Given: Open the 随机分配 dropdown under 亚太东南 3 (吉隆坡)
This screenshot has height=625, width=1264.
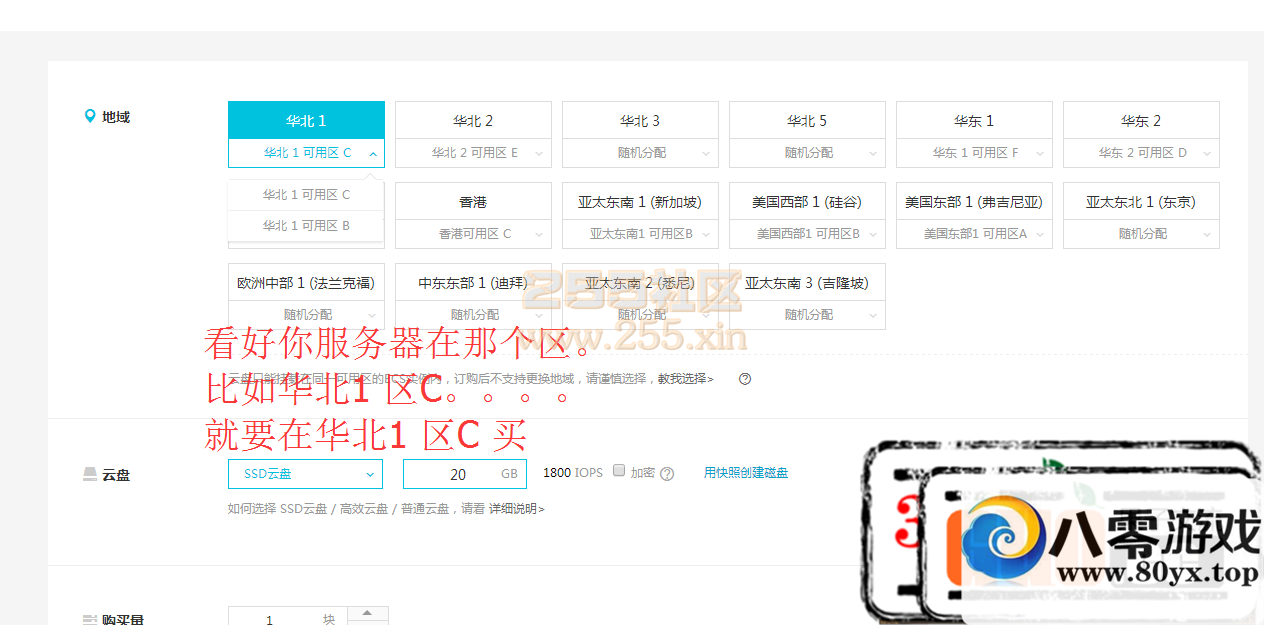Looking at the screenshot, I should pyautogui.click(x=807, y=315).
